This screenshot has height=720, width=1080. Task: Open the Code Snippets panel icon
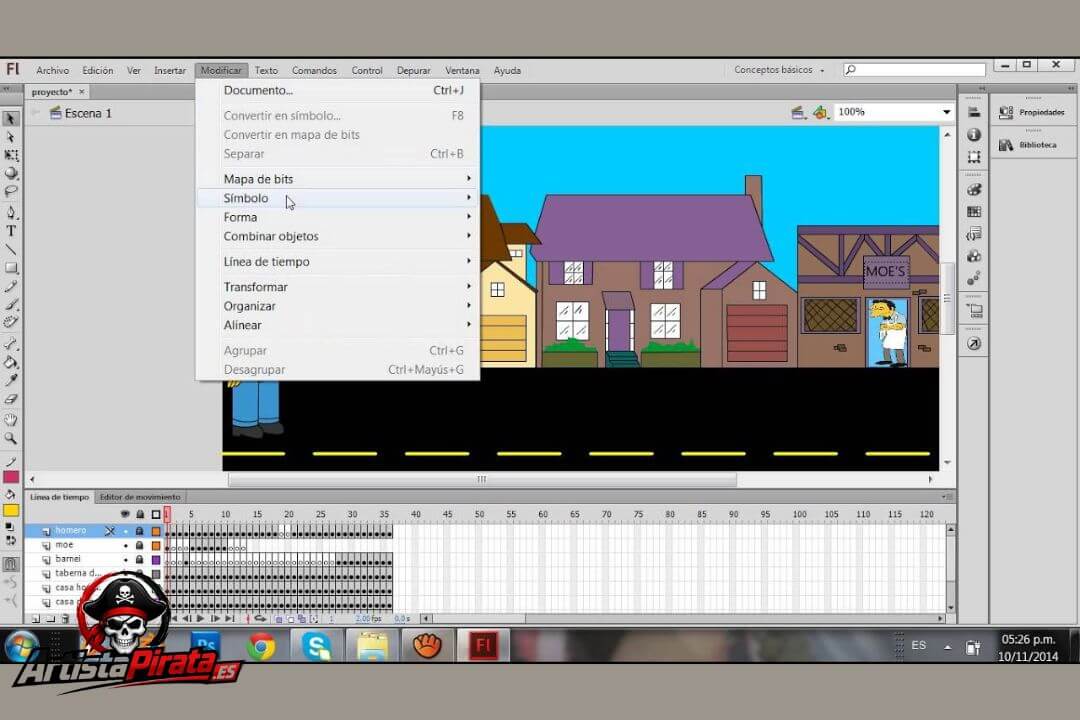pos(973,234)
